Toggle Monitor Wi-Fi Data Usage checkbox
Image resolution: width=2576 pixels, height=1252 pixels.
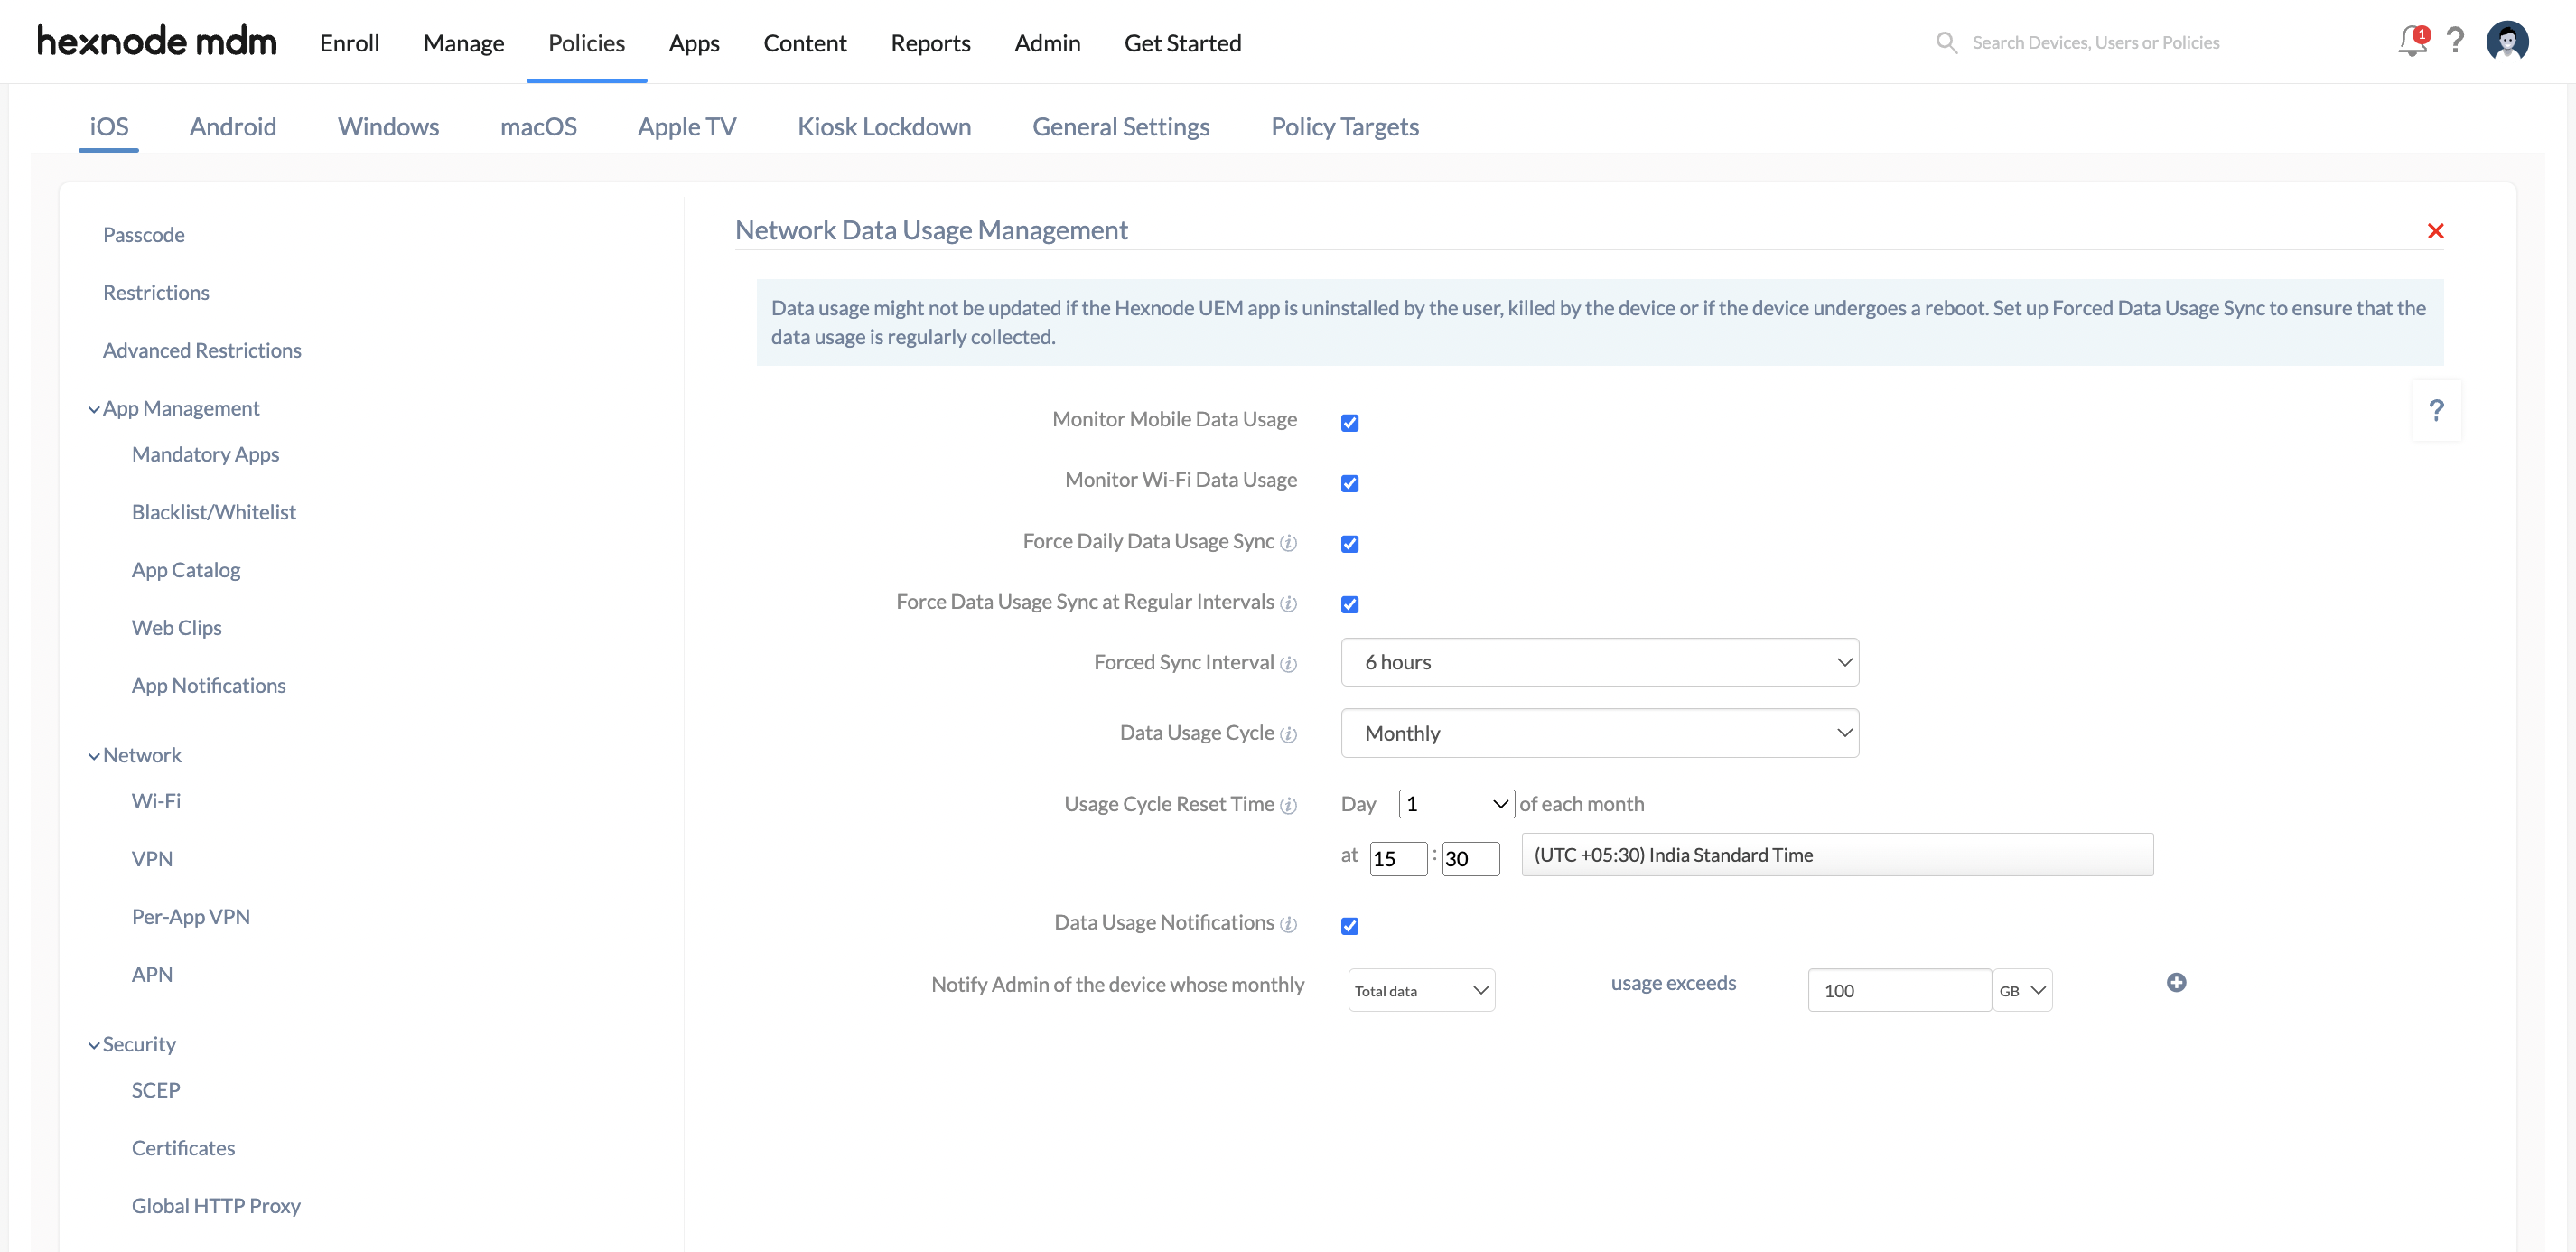point(1349,483)
